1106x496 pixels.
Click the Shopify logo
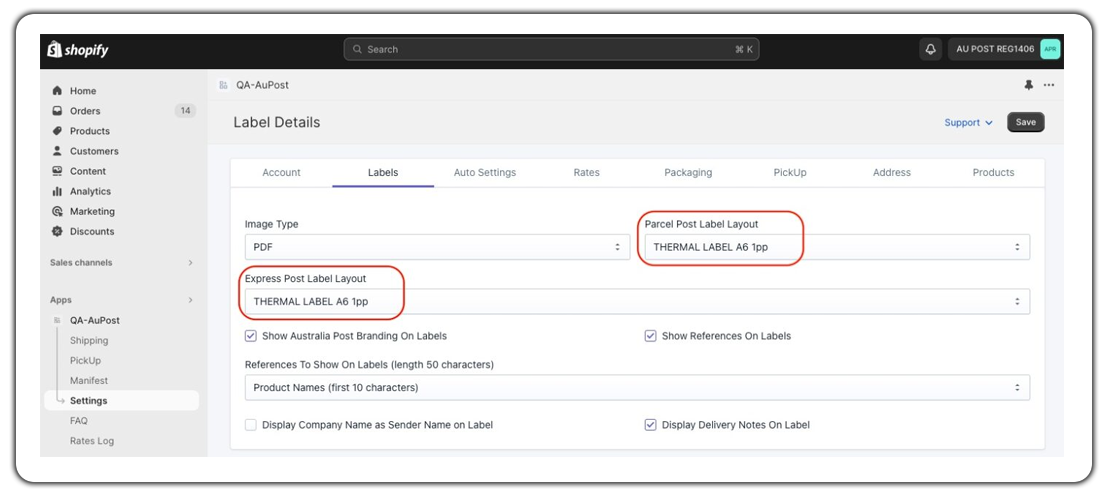(x=78, y=50)
